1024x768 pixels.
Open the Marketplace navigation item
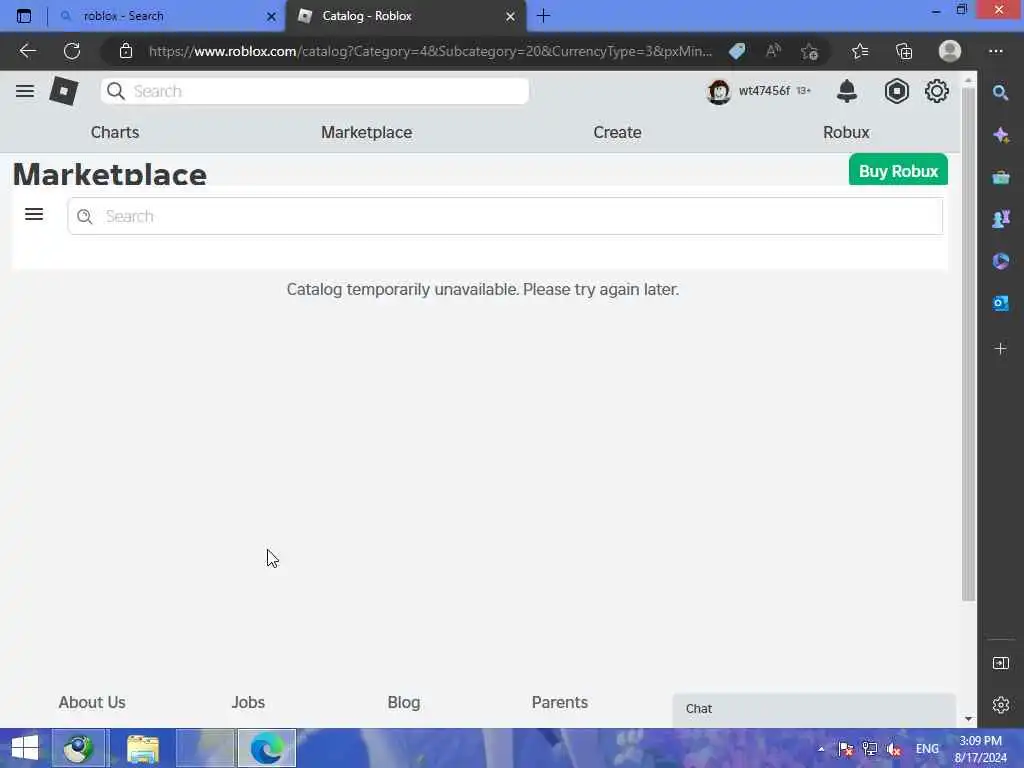point(366,132)
